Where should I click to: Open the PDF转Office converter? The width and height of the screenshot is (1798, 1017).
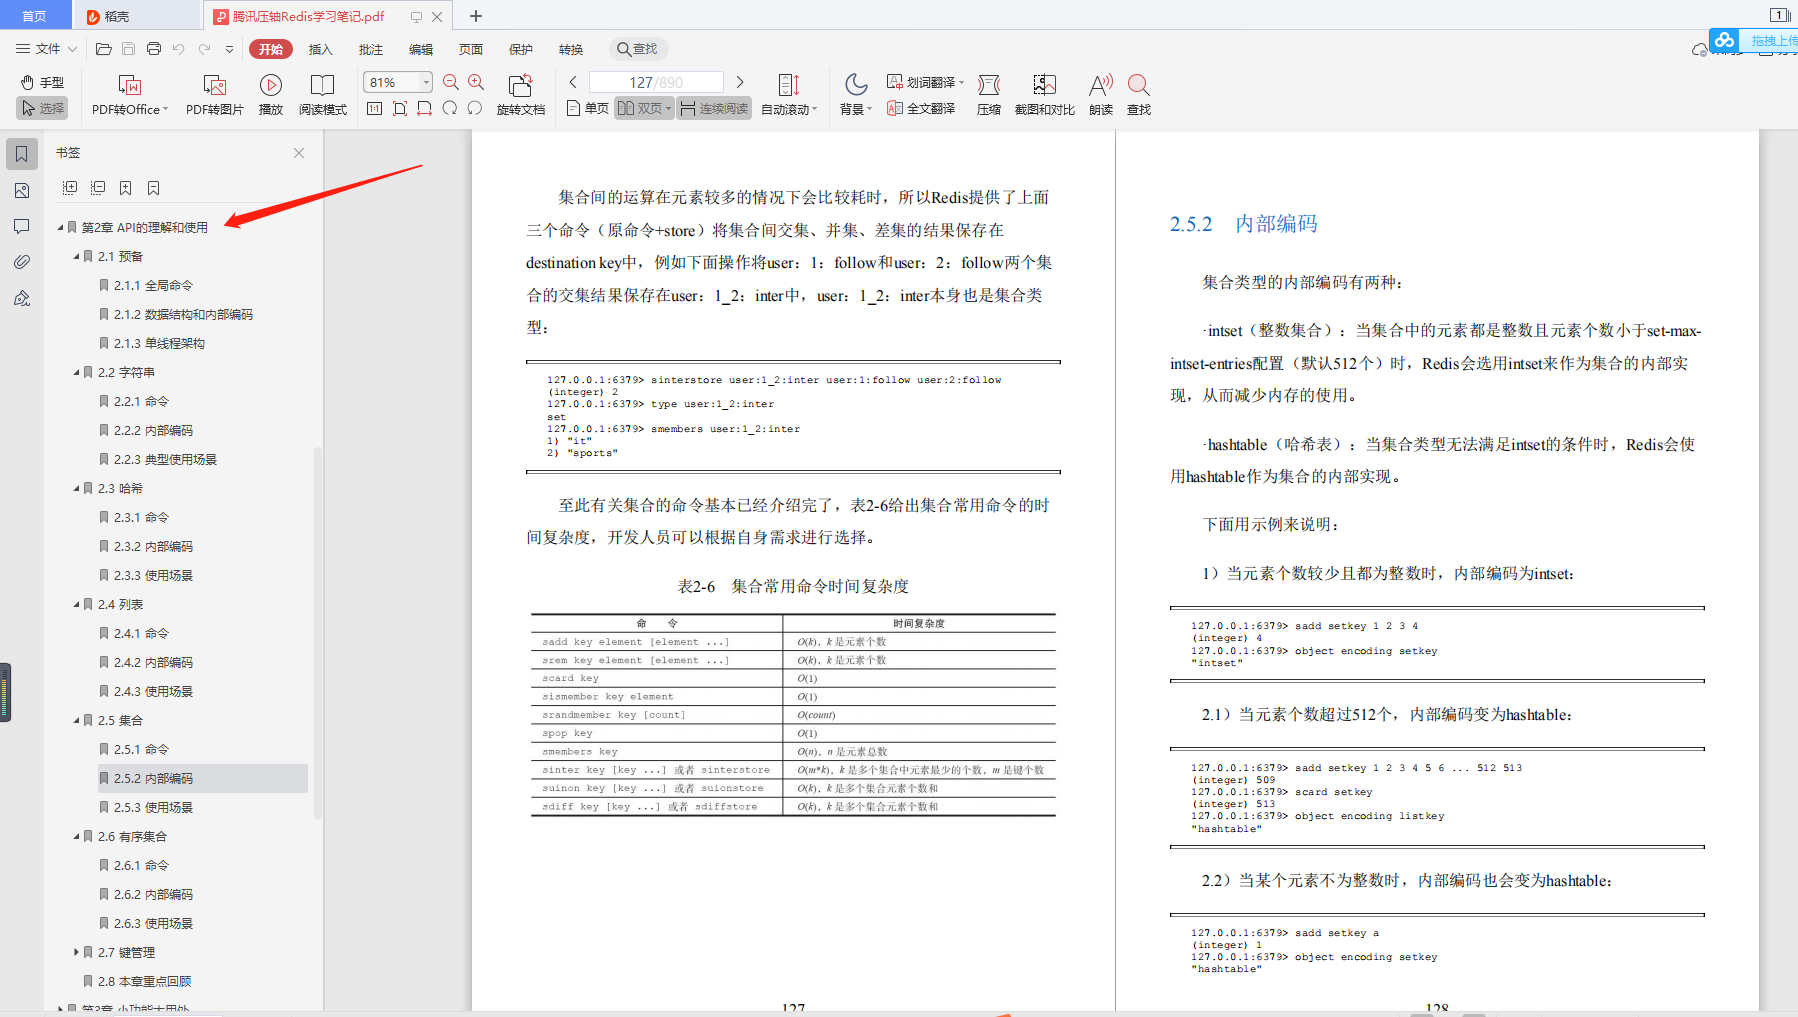[130, 95]
